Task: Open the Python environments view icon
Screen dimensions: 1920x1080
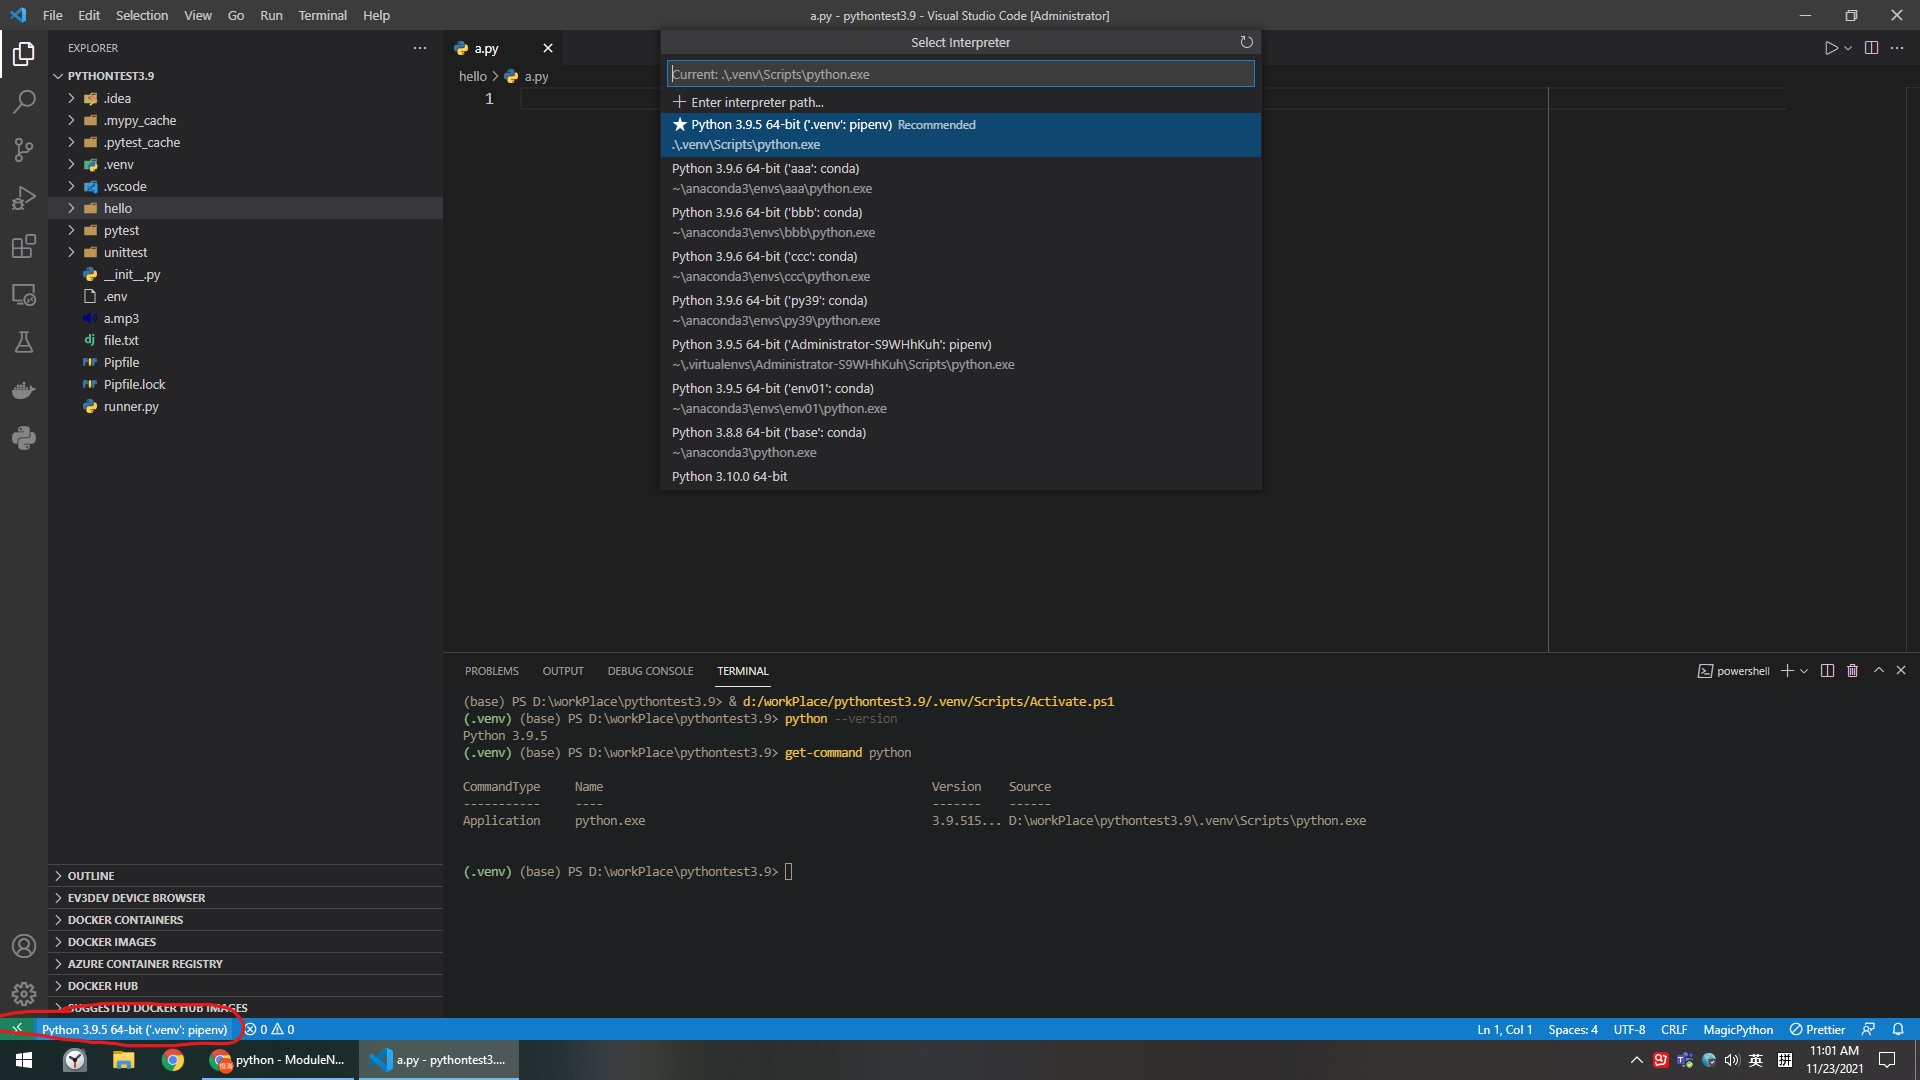Action: 24,438
